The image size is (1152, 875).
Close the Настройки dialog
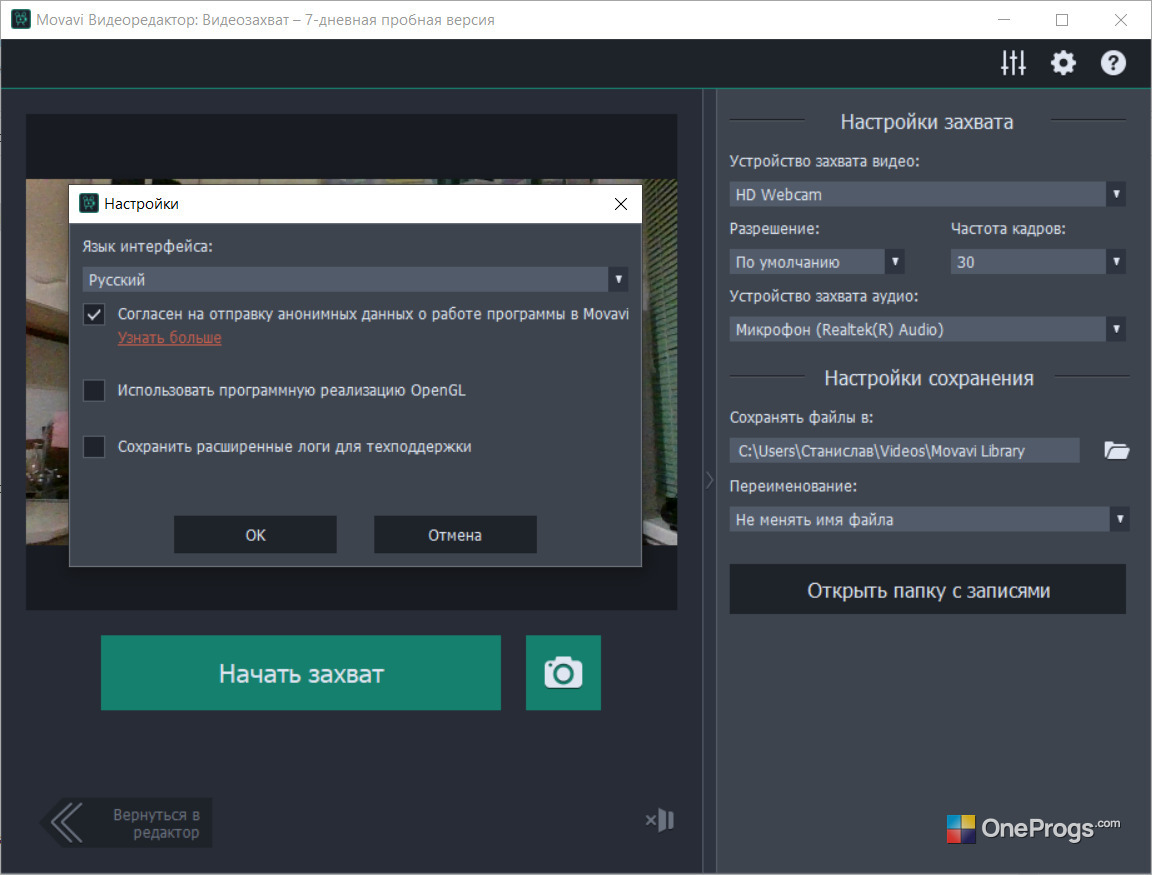coord(621,204)
